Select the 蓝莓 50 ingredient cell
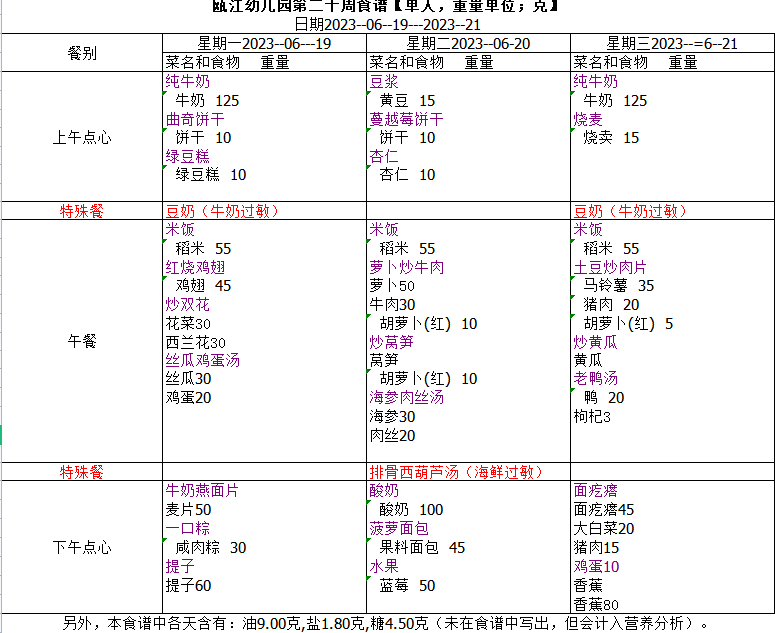 point(407,585)
